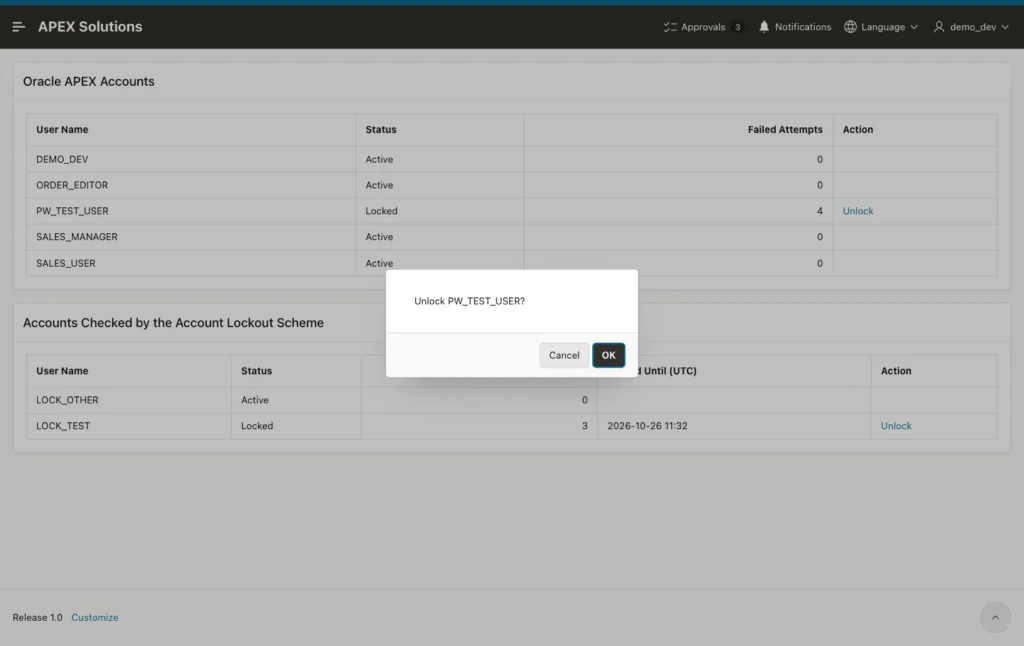Click Action header in Lockout Scheme table

(x=895, y=371)
